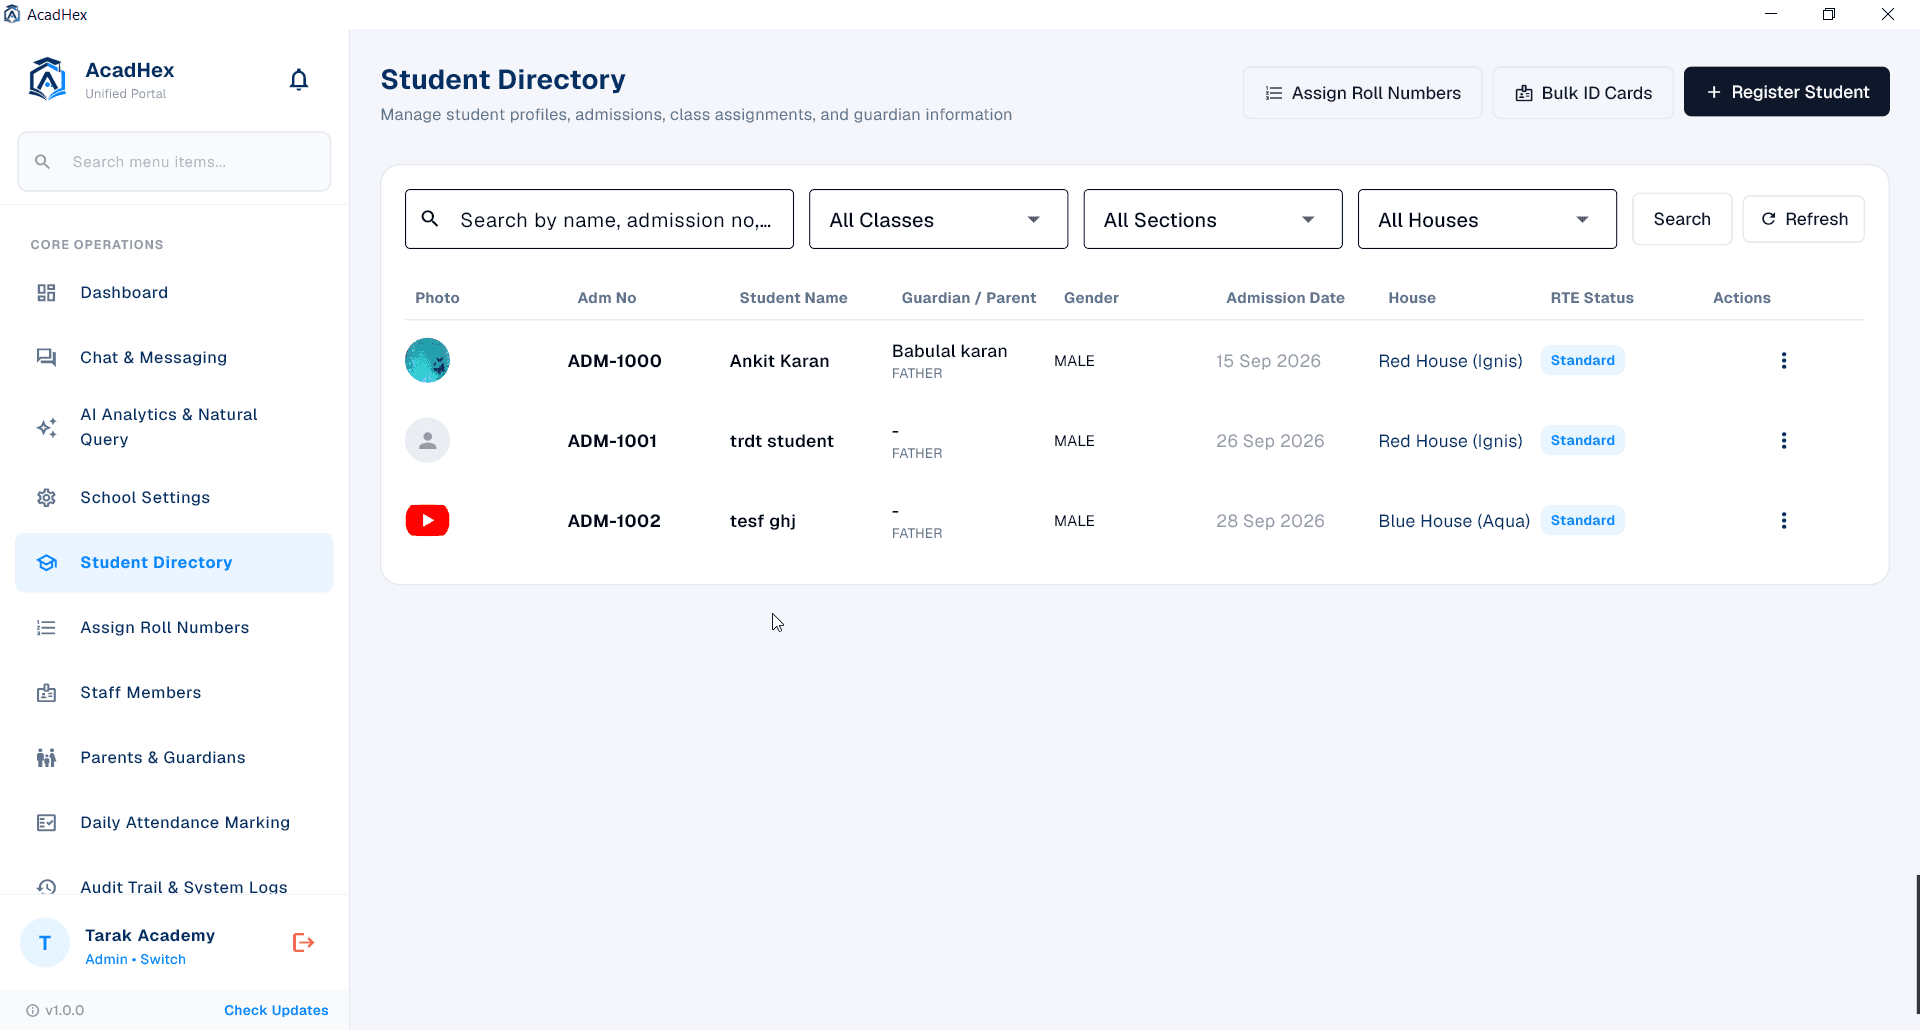Click tesf ghj's YouTube photo thumbnail
Screen dimensions: 1920x1030
[427, 520]
